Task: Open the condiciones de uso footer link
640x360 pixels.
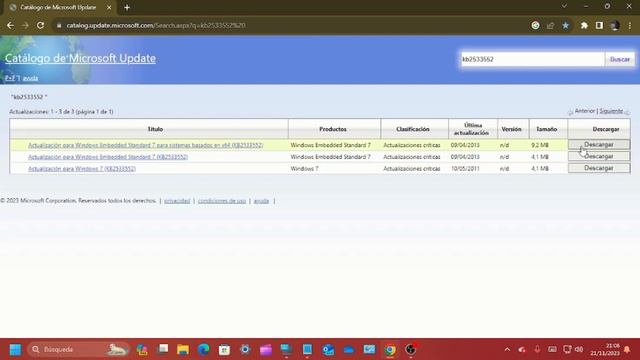Action: tap(222, 201)
